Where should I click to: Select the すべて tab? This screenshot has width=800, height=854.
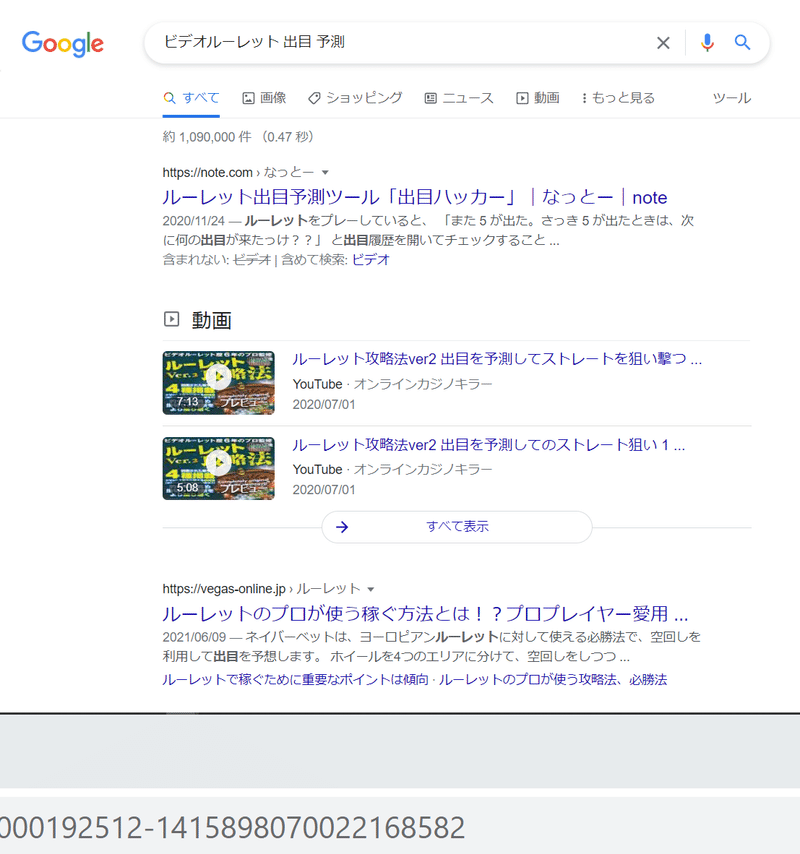(191, 98)
